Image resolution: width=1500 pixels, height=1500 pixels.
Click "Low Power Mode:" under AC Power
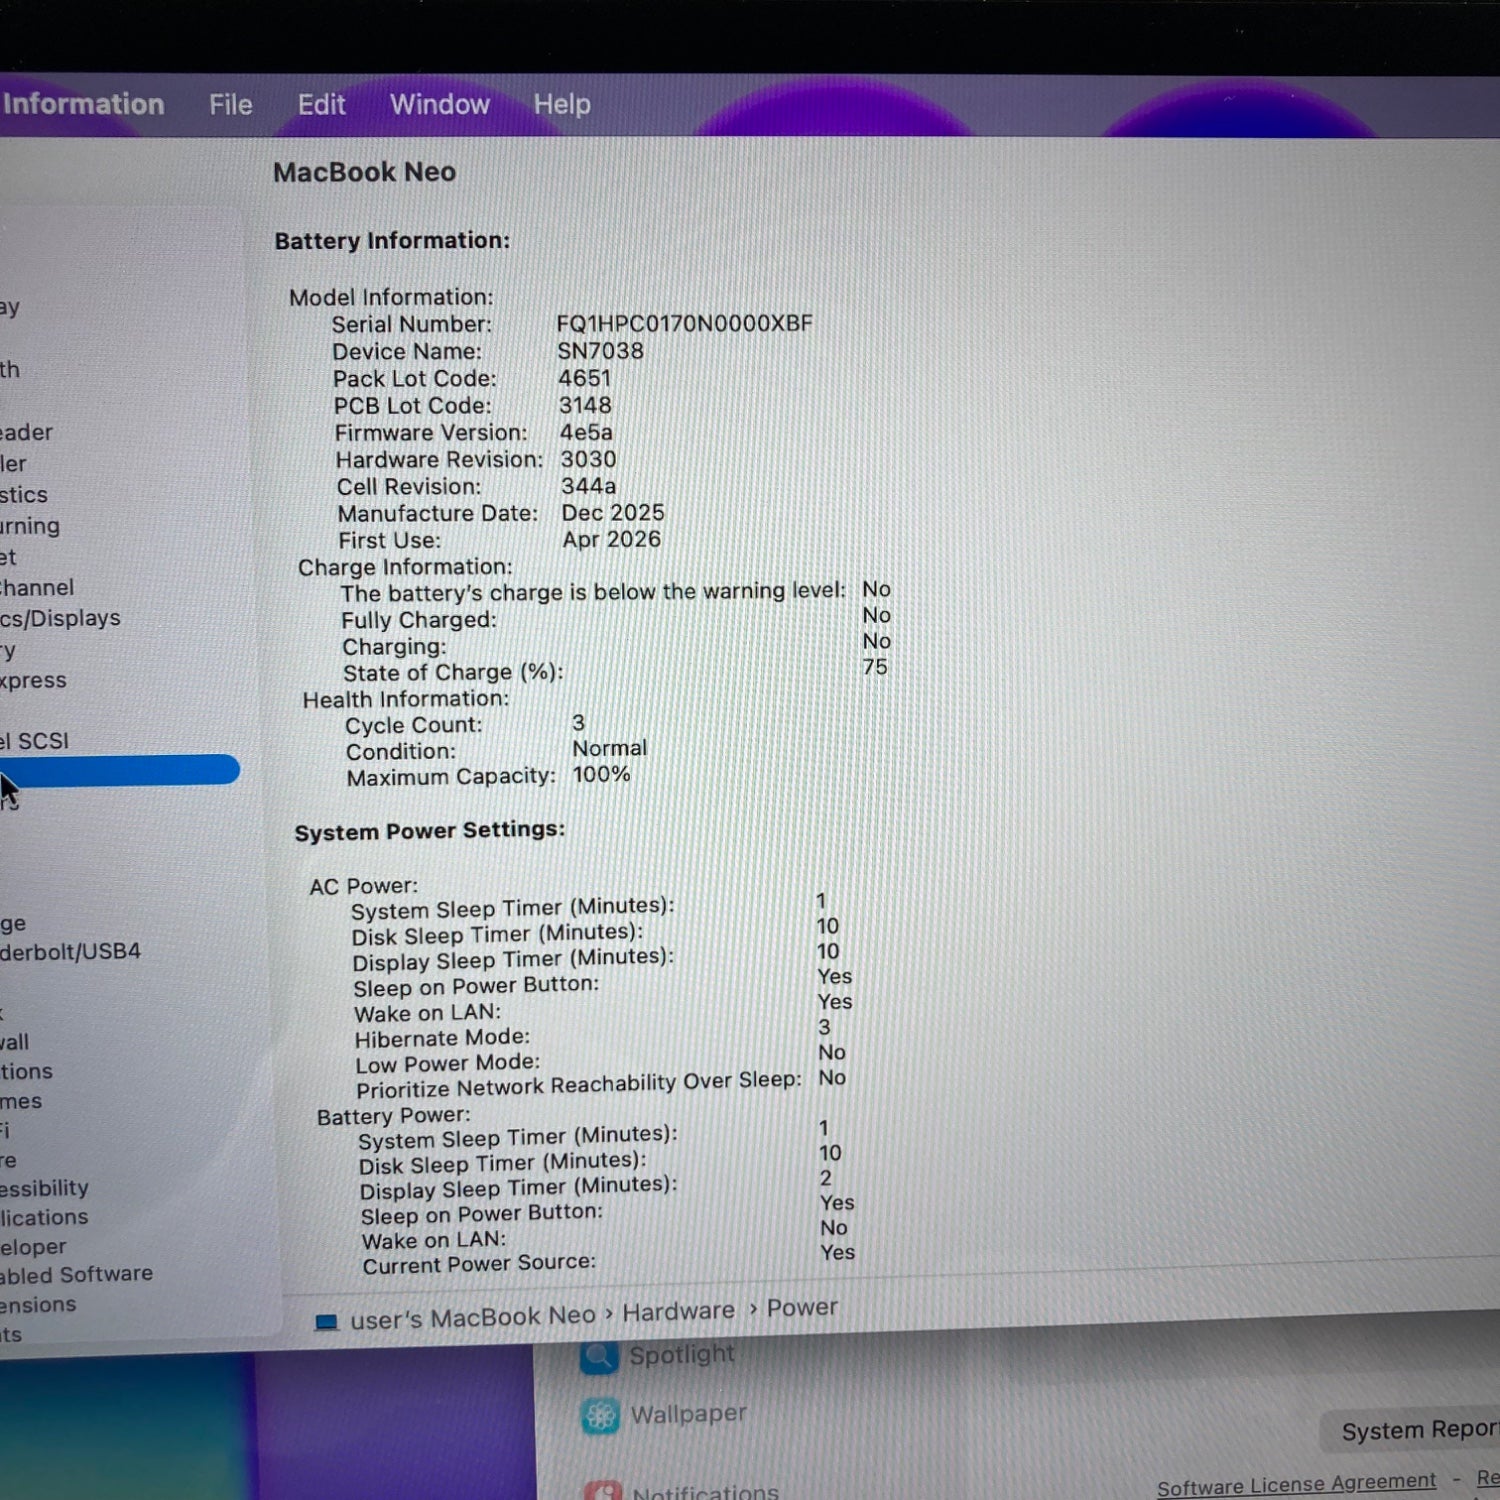(x=447, y=1063)
